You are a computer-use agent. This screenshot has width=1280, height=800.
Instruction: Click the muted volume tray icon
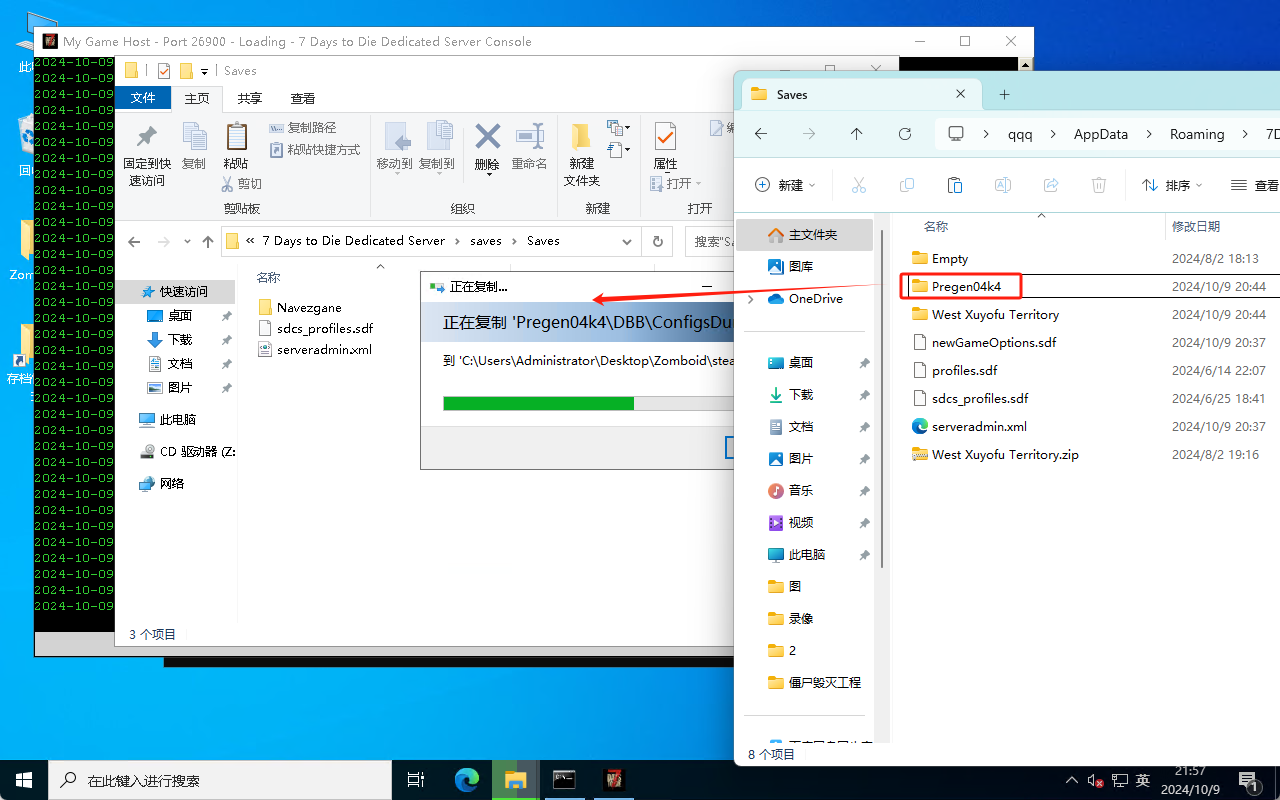(x=1096, y=781)
